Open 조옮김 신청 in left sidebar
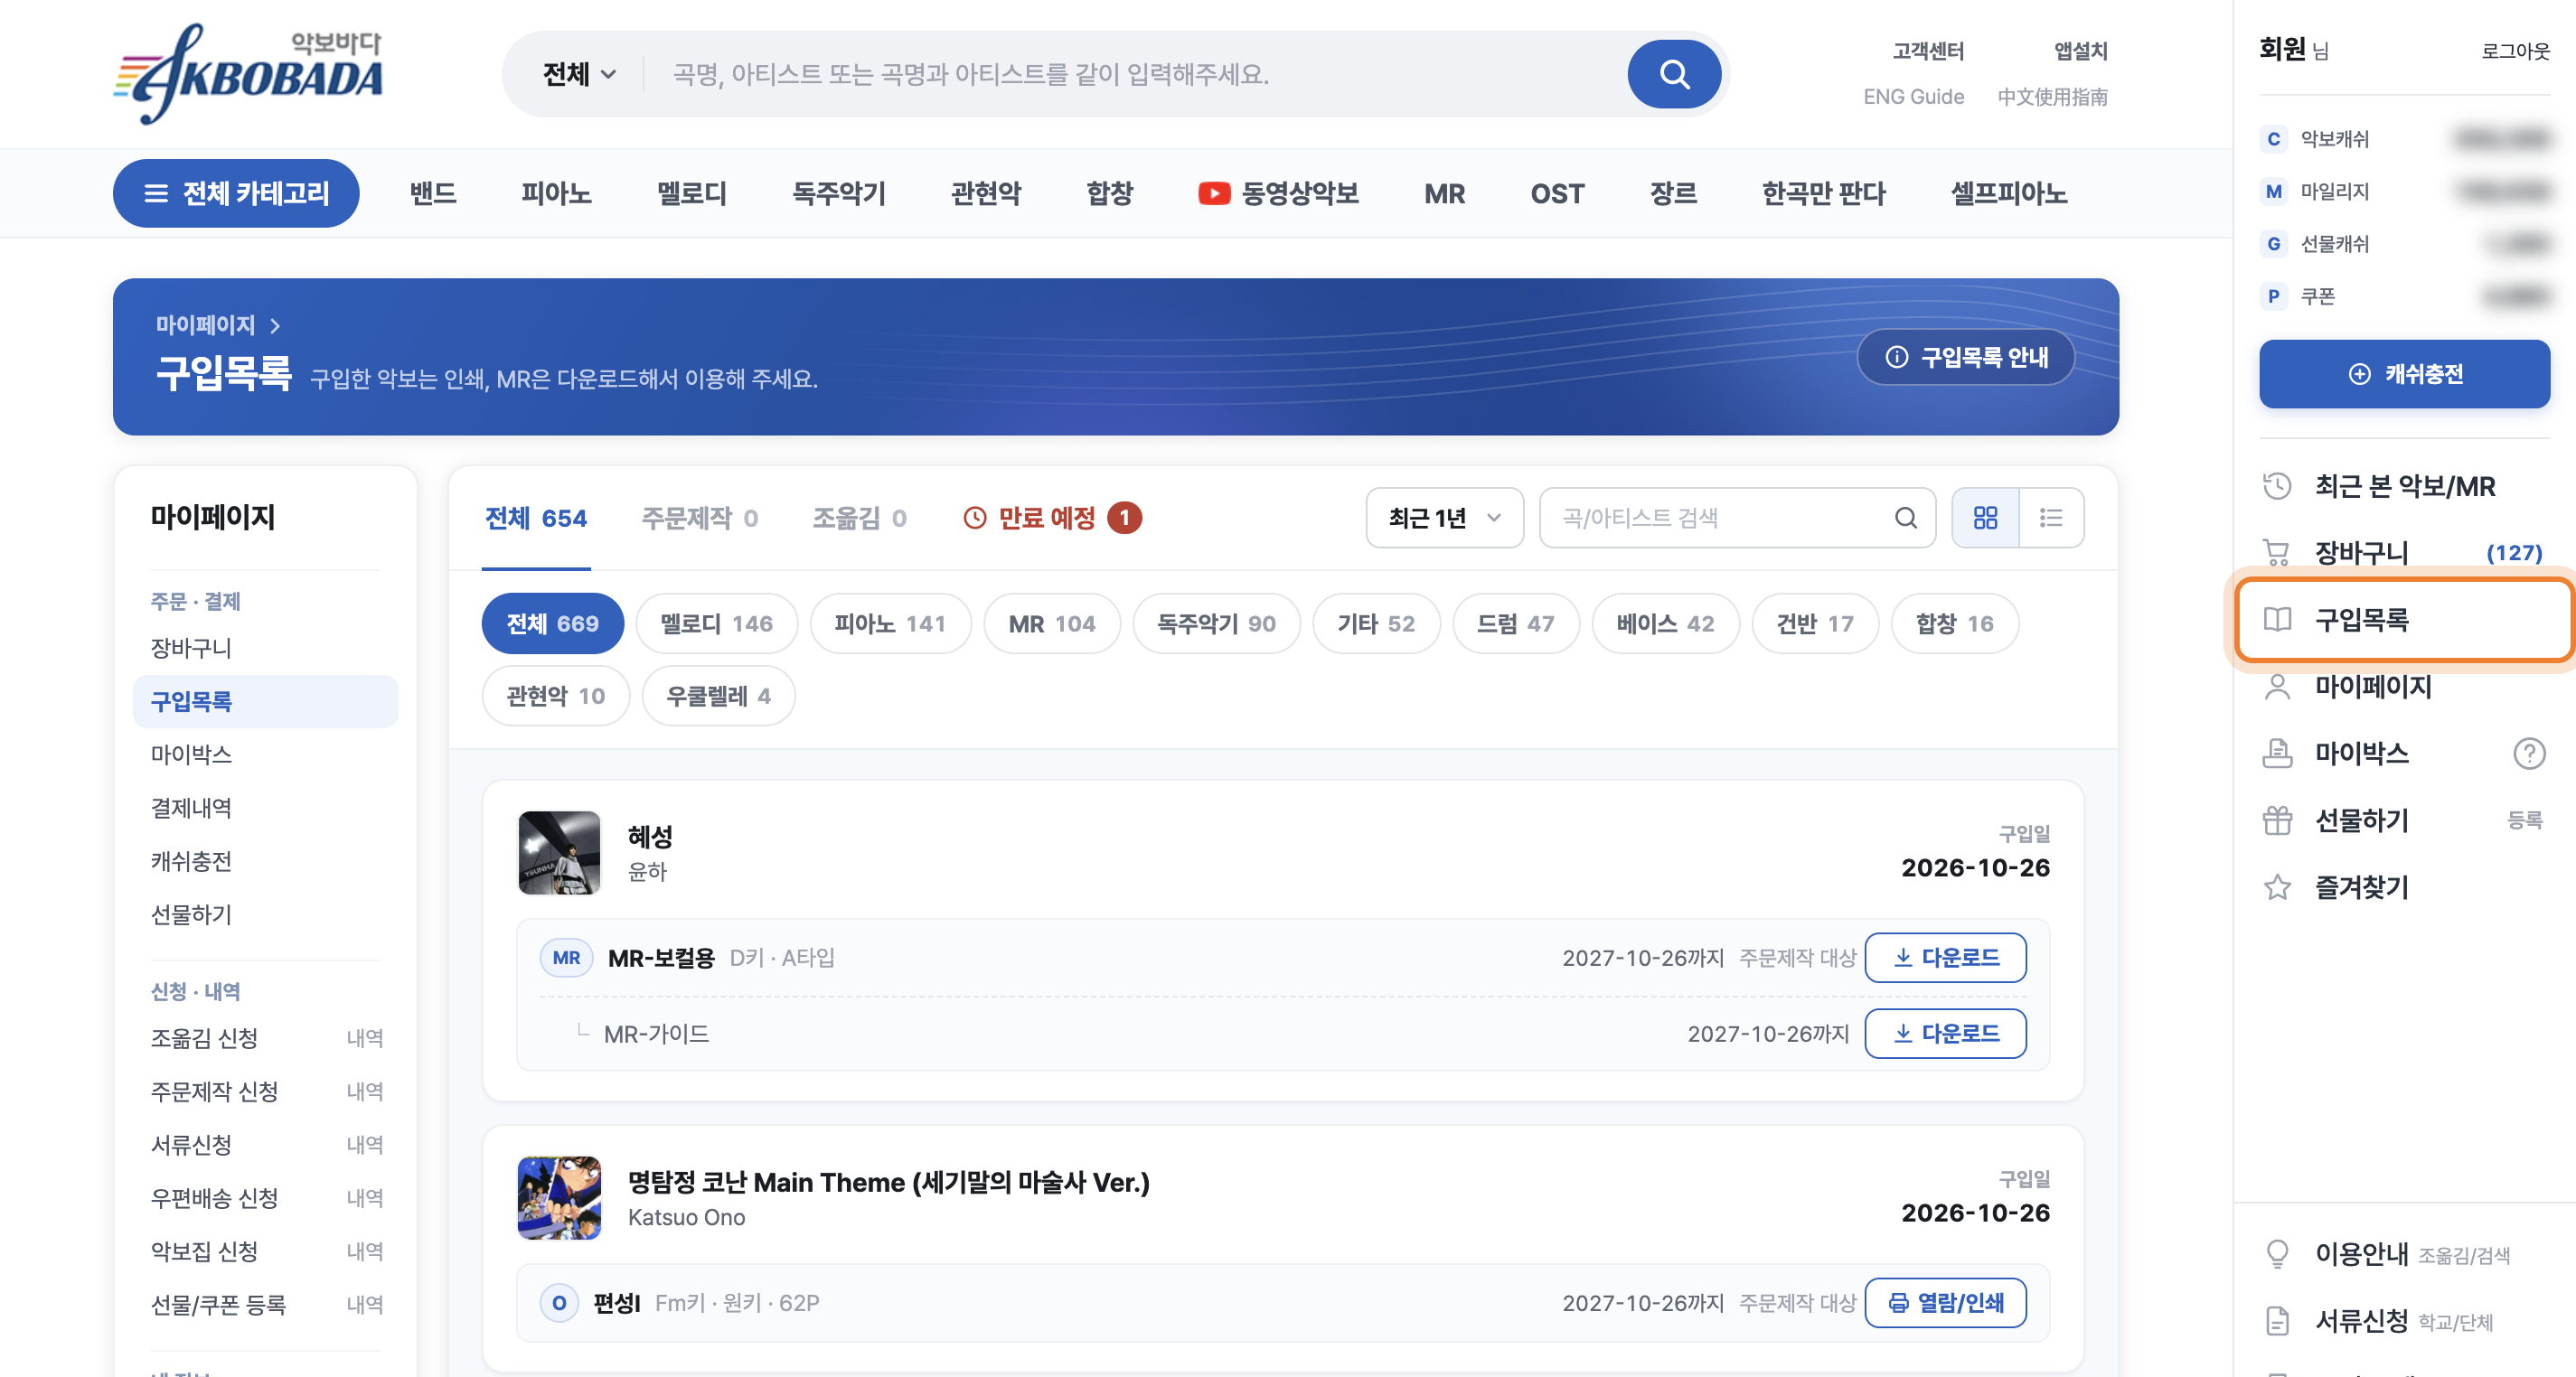2576x1377 pixels. coord(204,1038)
